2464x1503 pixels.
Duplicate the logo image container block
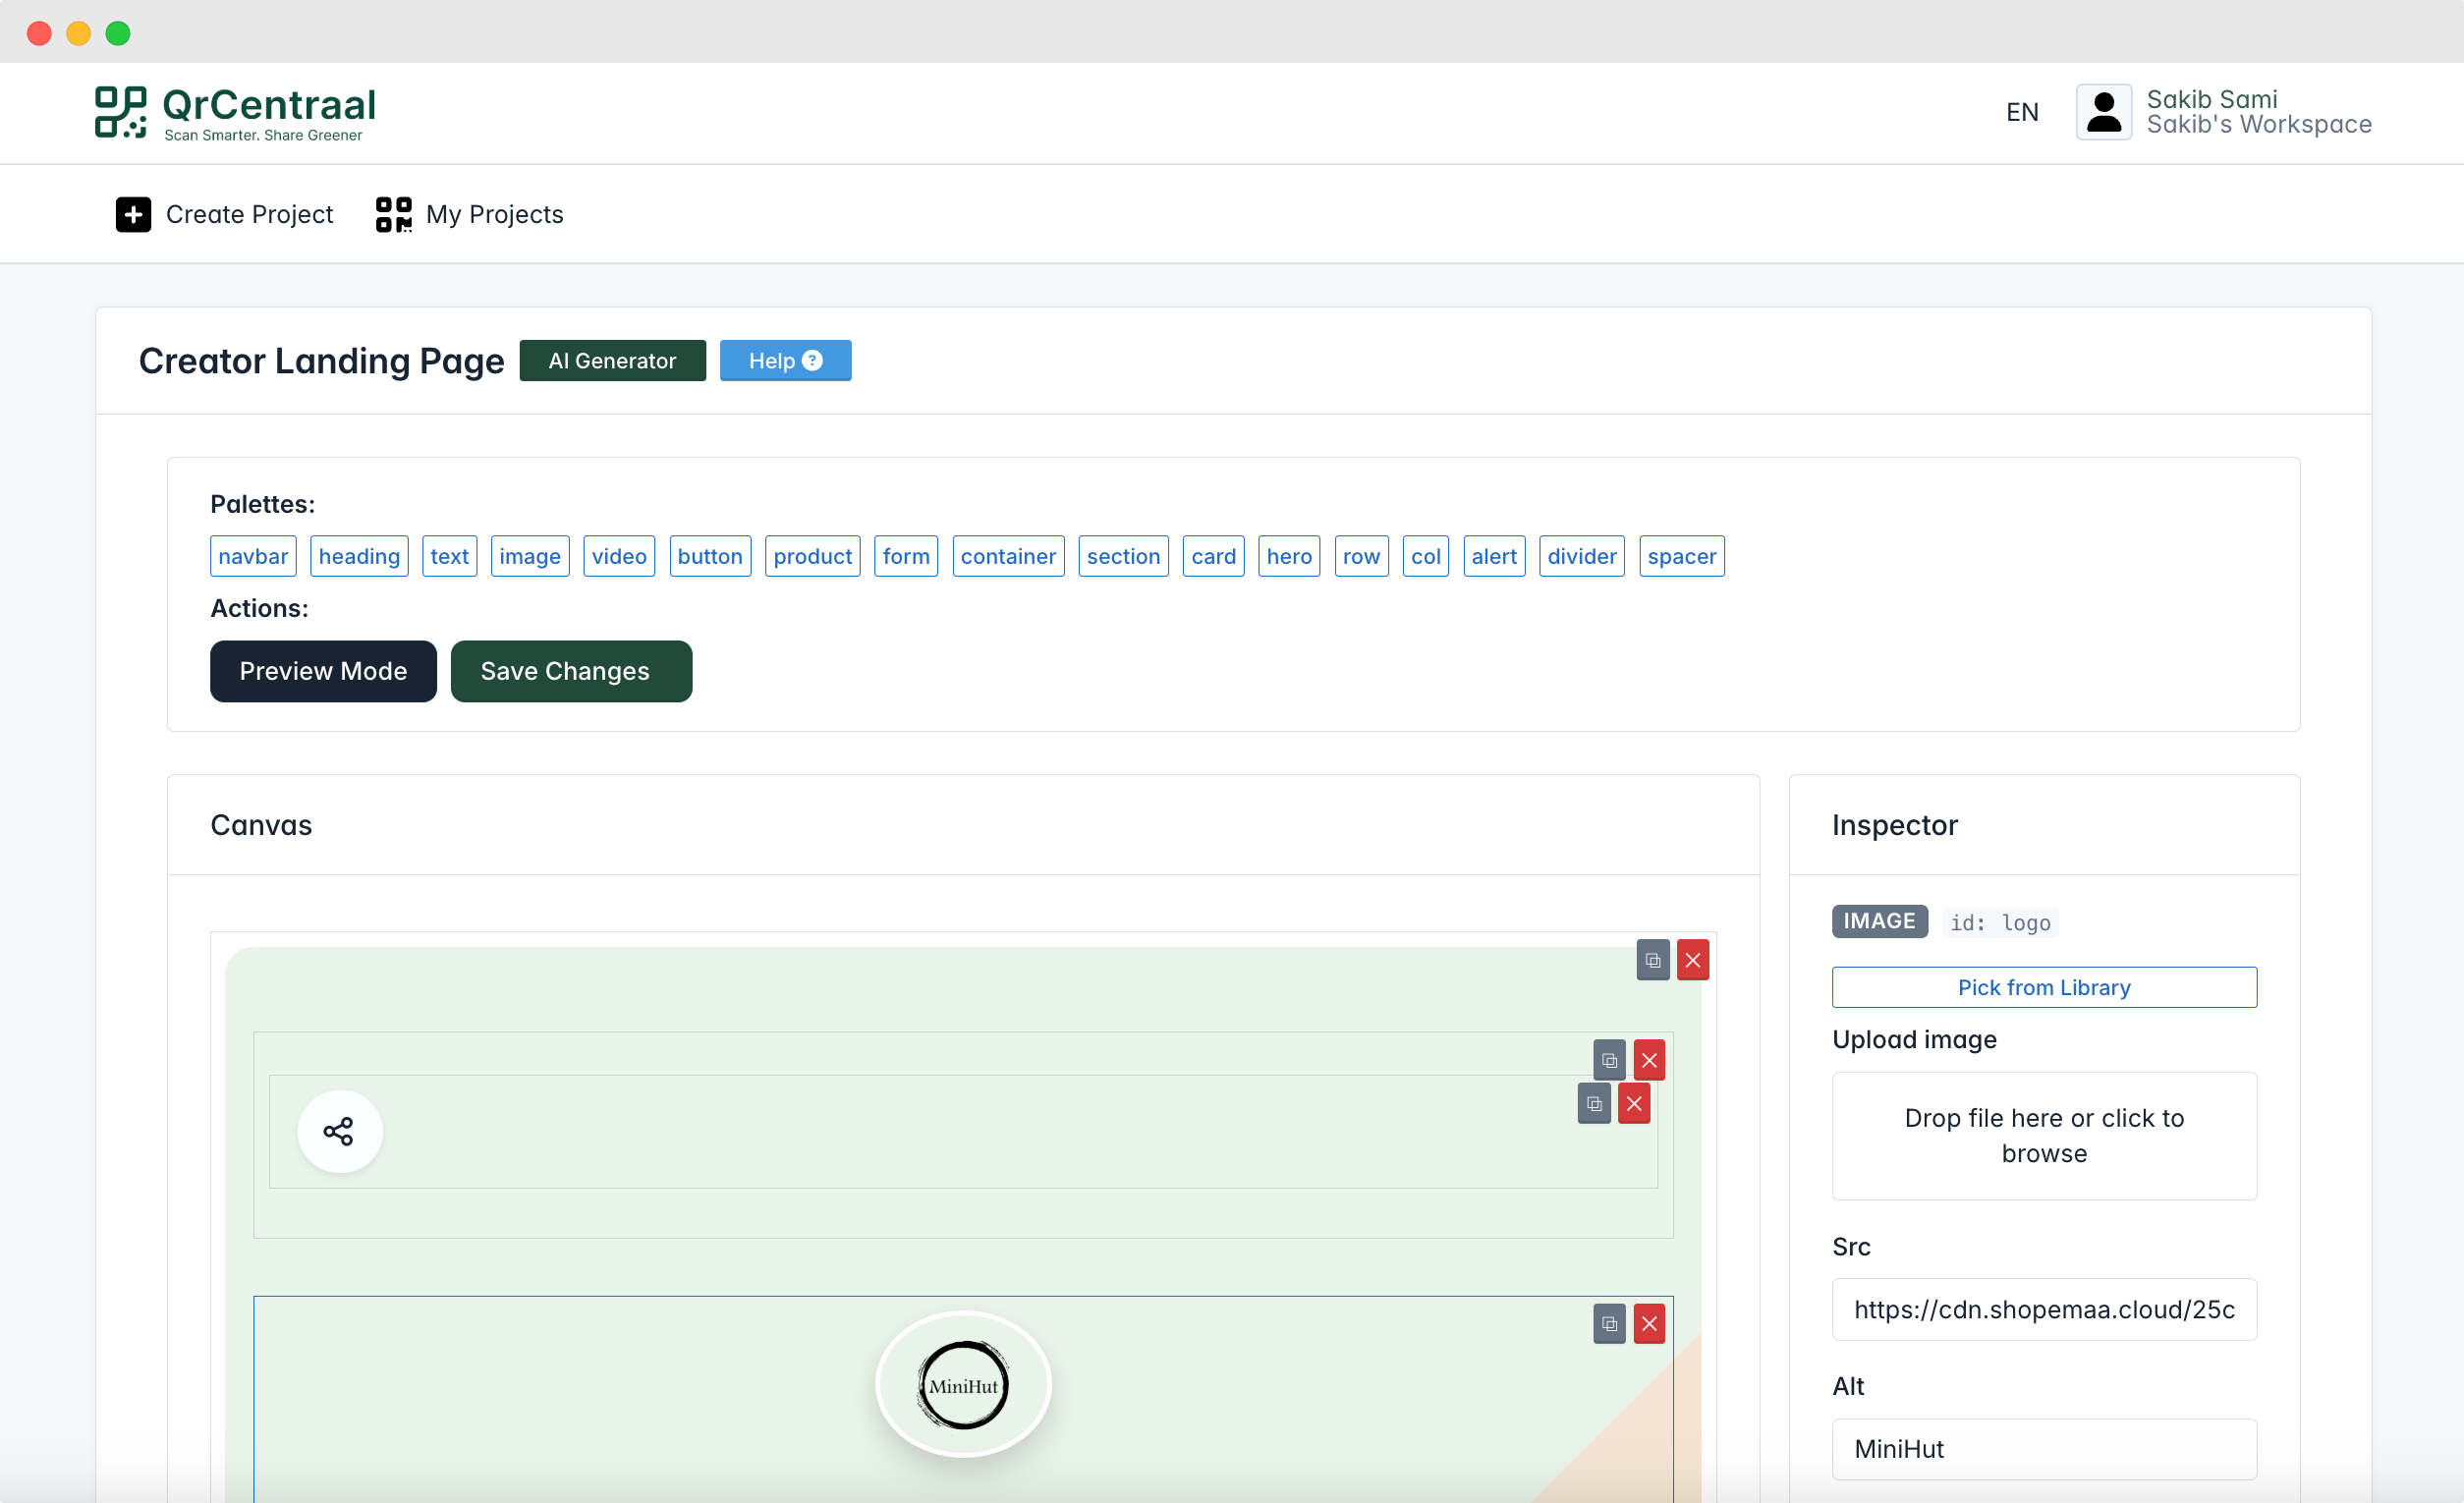[1608, 1324]
